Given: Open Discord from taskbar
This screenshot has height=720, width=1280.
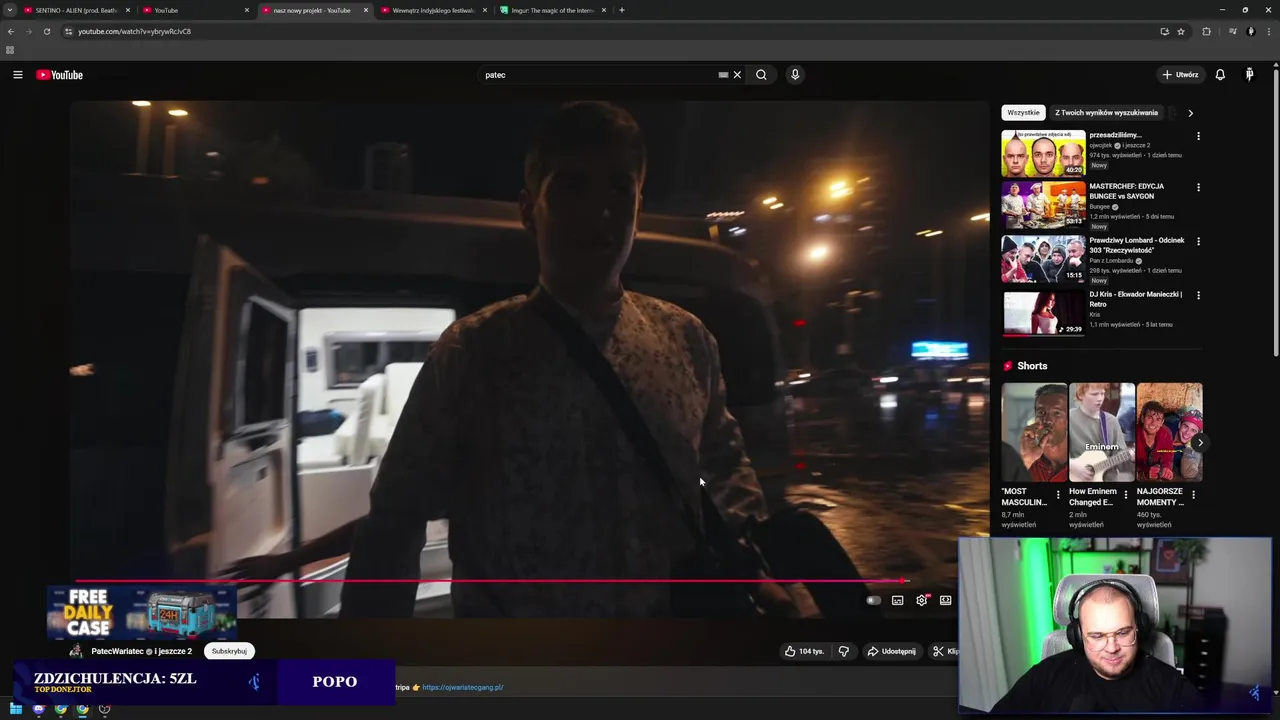Looking at the screenshot, I should tap(39, 709).
